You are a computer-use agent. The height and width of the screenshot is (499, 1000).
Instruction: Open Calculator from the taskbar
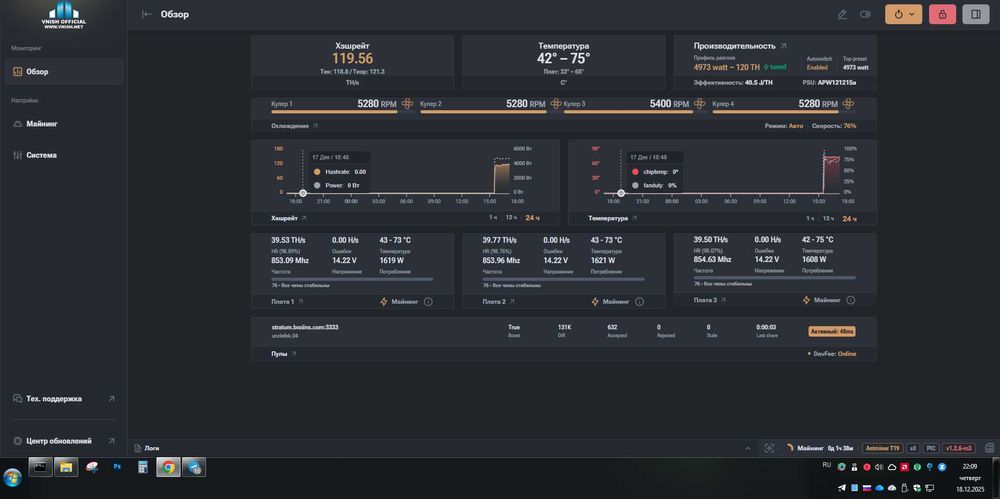142,468
